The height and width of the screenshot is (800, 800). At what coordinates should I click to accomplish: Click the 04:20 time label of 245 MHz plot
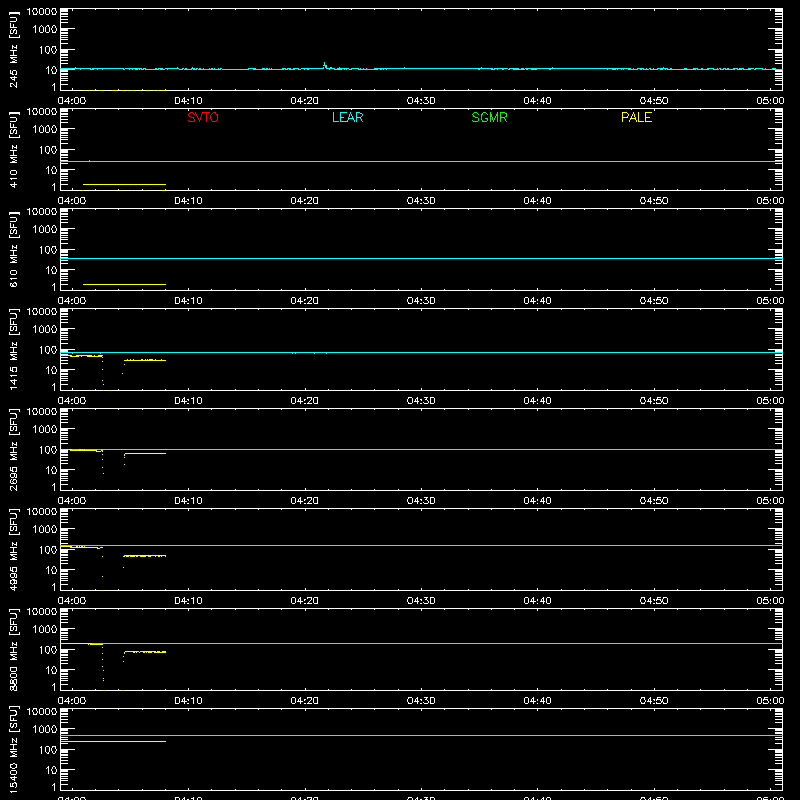305,101
